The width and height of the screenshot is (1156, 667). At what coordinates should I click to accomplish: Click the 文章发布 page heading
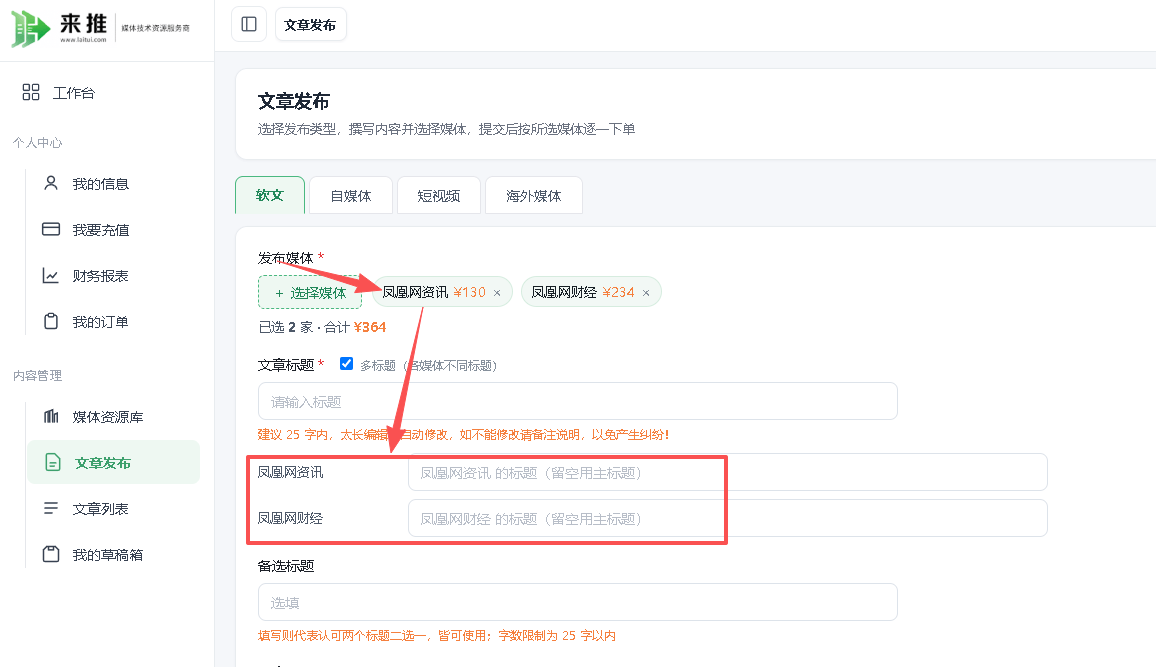(x=293, y=101)
